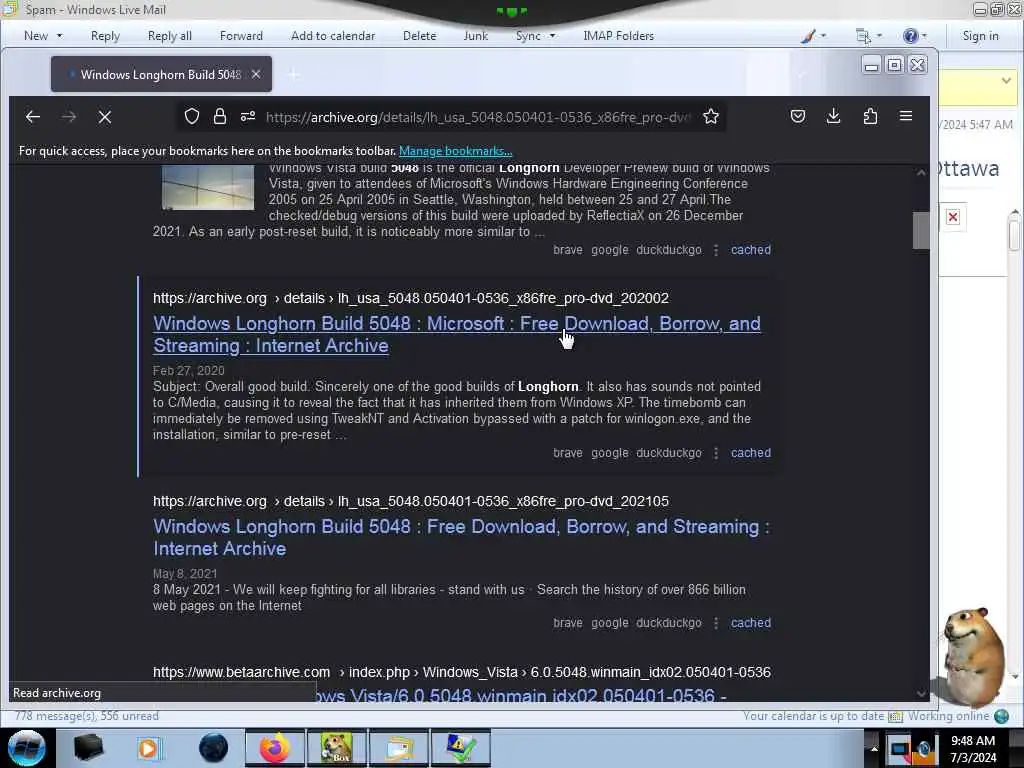Viewport: 1024px width, 768px height.
Task: Open the blue globe taskbar icon
Action: click(x=213, y=748)
